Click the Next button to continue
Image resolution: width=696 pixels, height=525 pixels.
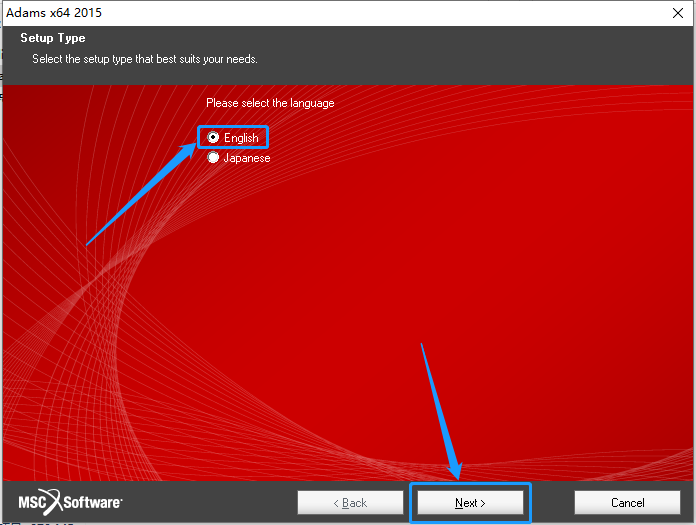point(470,503)
